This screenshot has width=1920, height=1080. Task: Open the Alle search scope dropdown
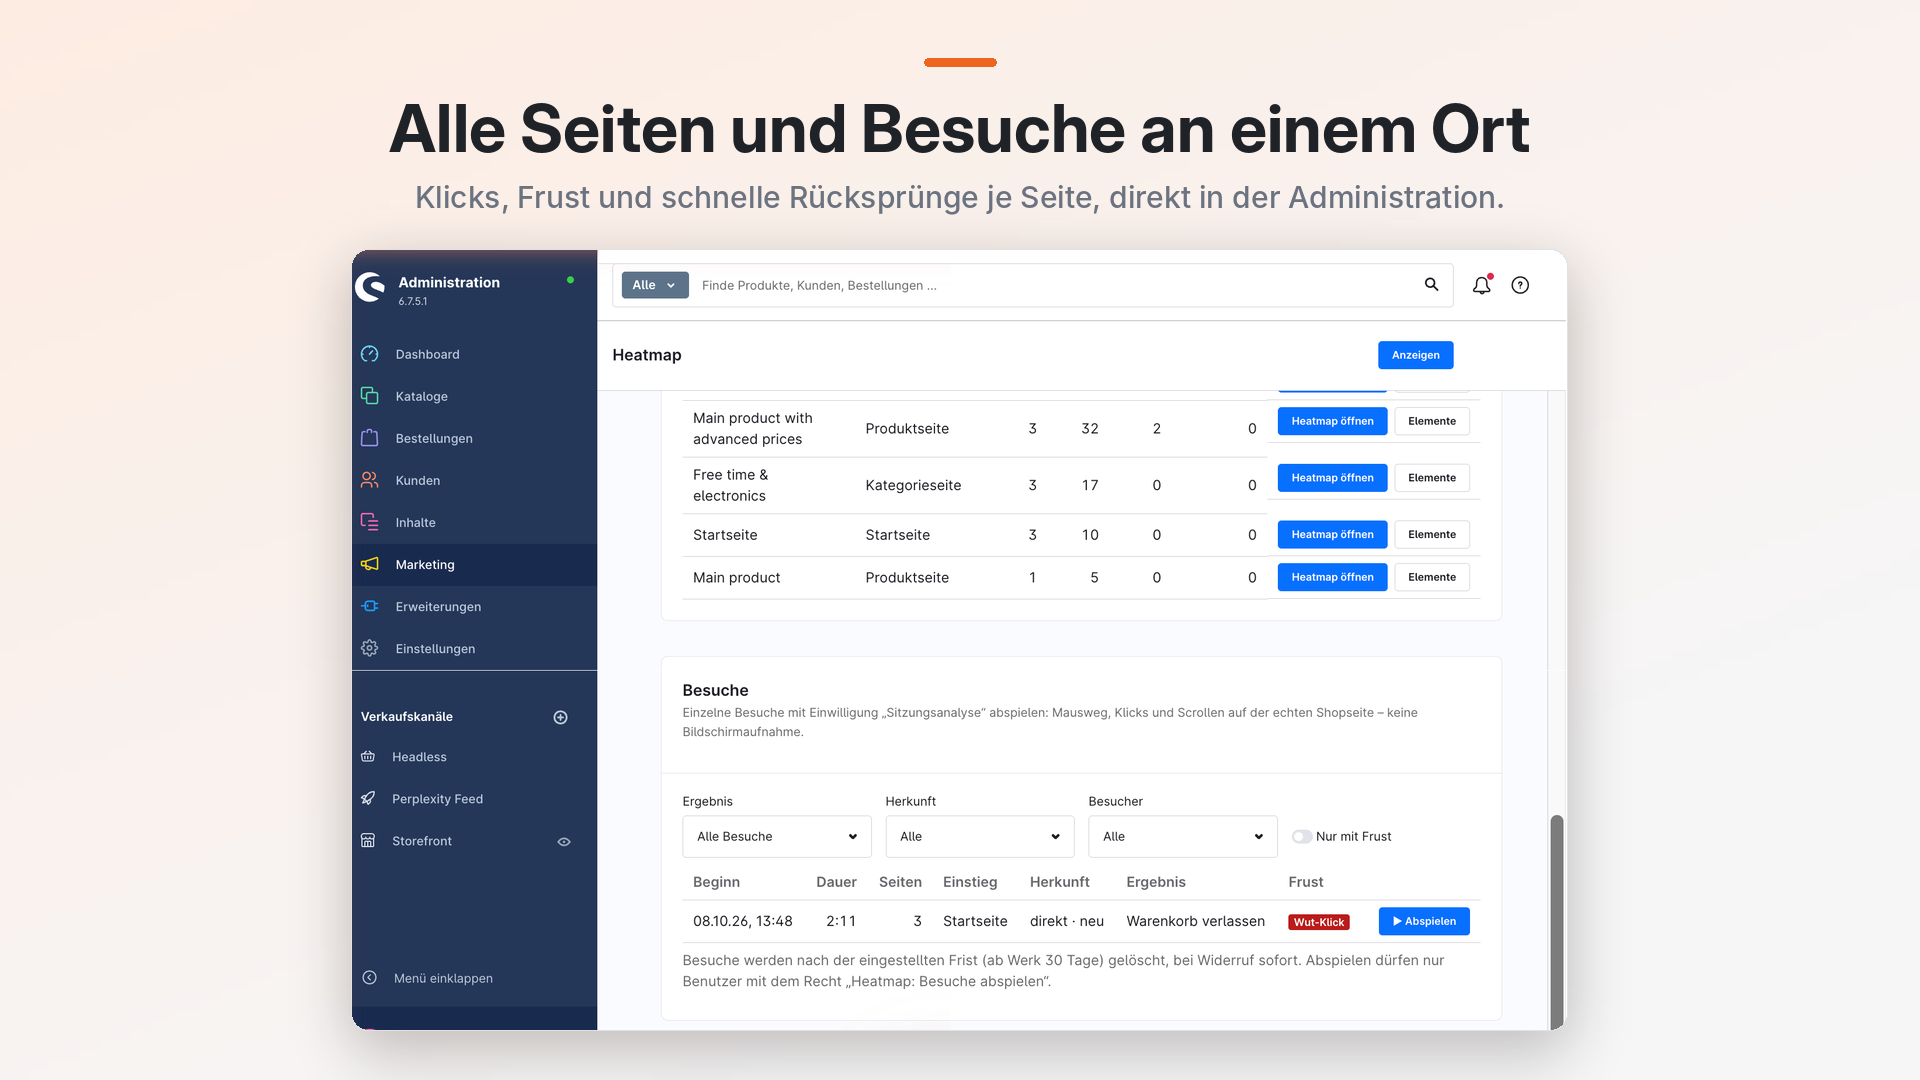pos(655,285)
